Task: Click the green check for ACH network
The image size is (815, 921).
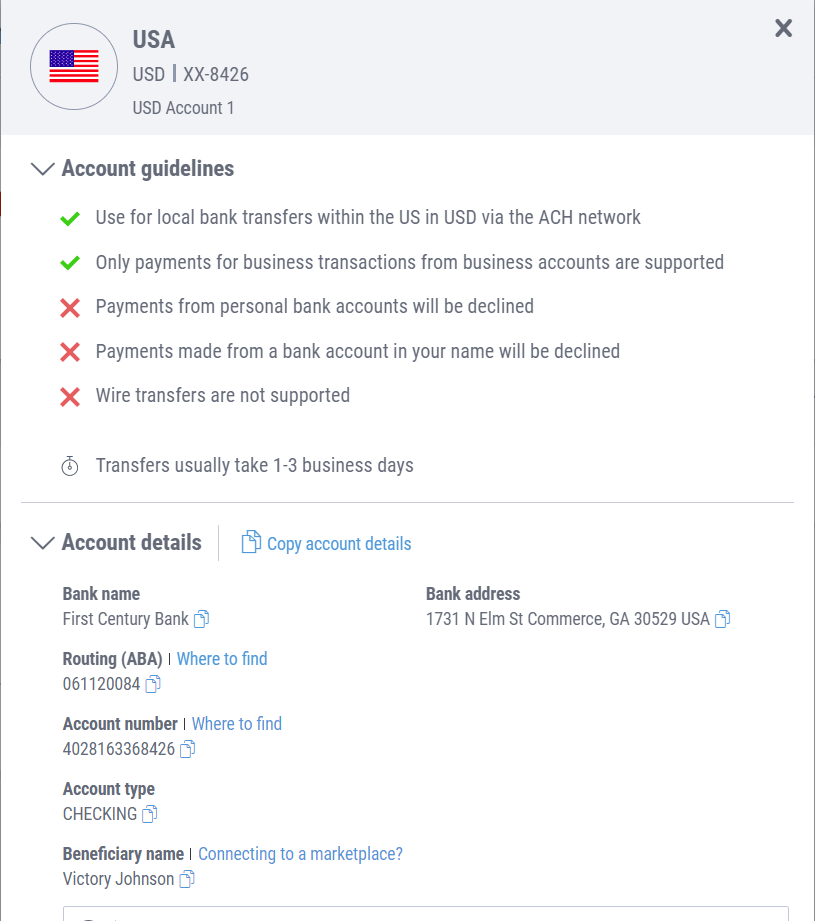Action: 70,219
